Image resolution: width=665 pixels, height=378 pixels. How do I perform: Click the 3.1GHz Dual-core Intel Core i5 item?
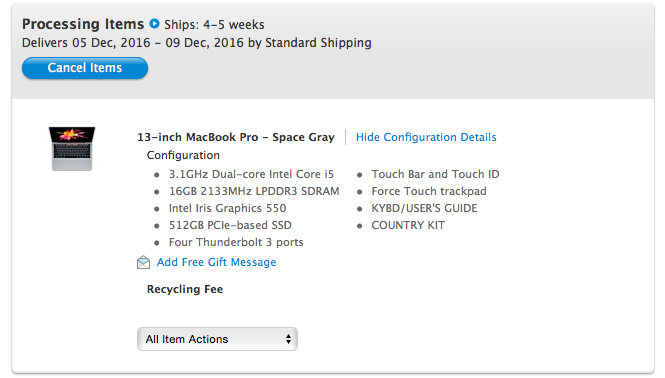tap(251, 174)
